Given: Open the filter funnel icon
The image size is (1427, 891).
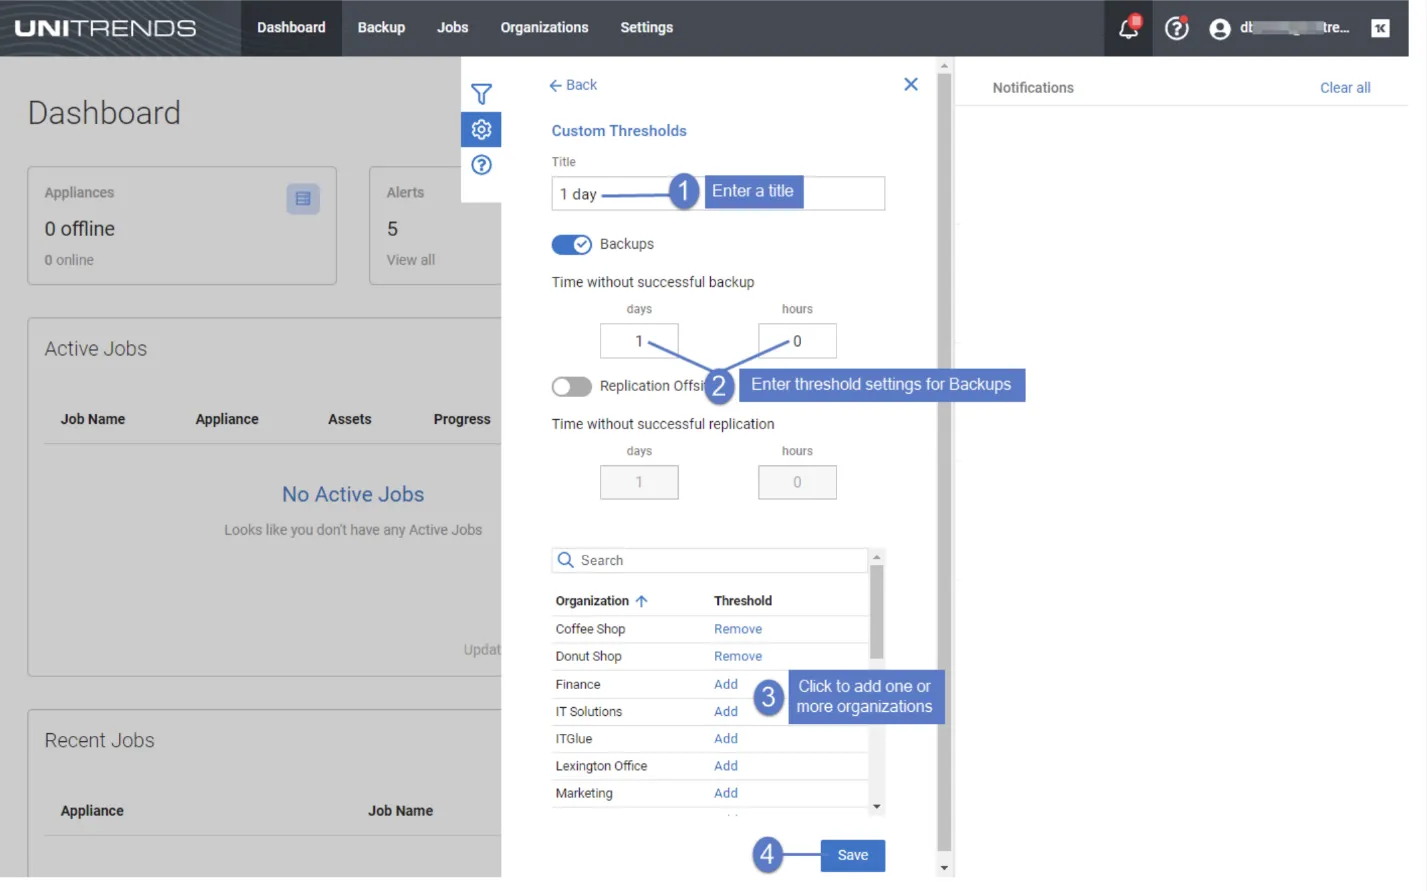Looking at the screenshot, I should (x=481, y=94).
